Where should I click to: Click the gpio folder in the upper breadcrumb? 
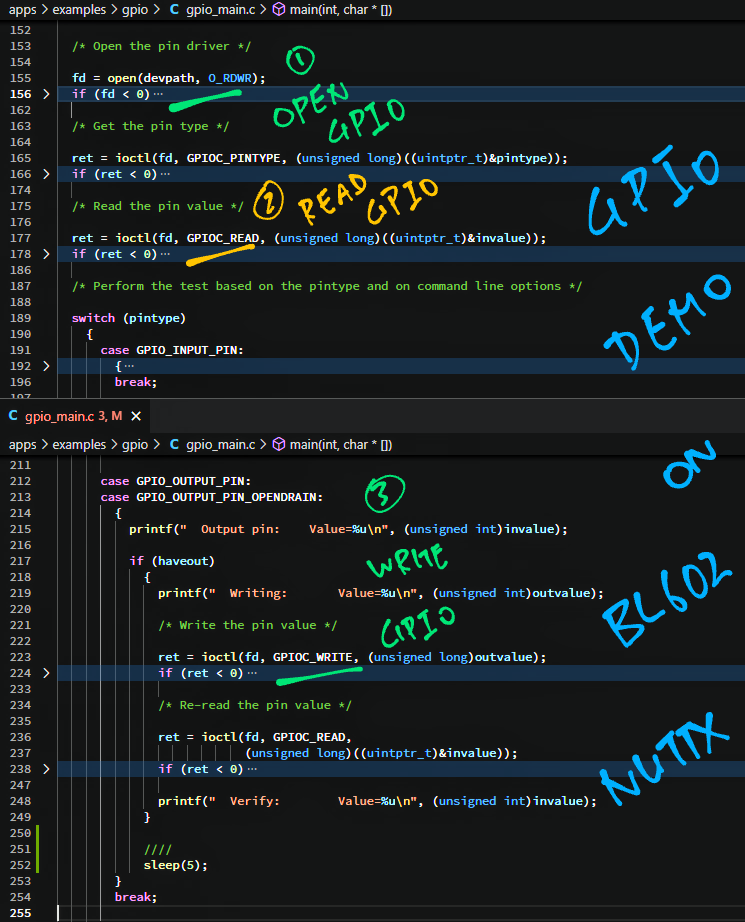coord(134,11)
